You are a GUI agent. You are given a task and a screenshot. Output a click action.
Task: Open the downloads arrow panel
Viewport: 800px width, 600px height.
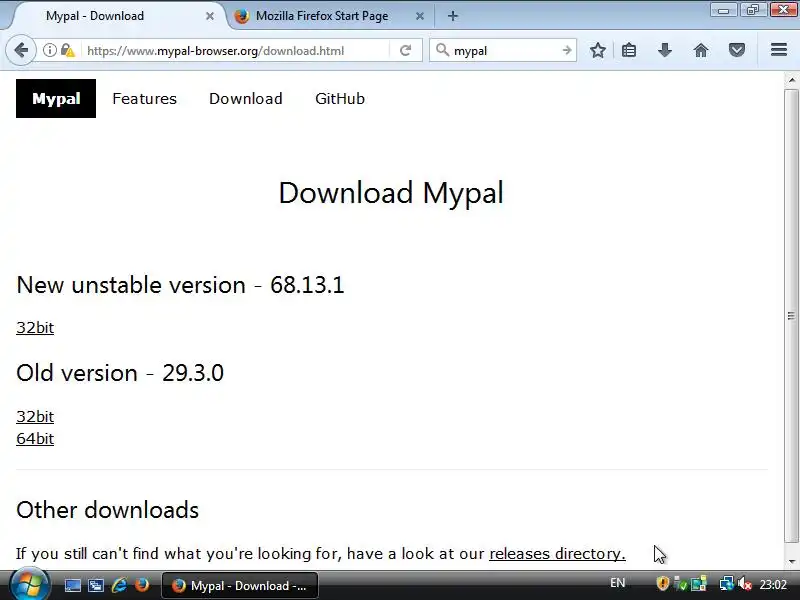point(665,50)
